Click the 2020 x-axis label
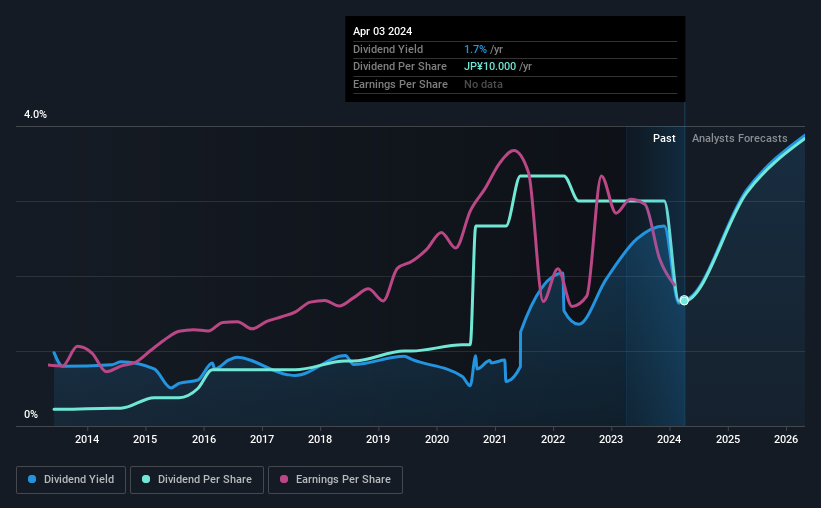This screenshot has width=821, height=508. [437, 439]
